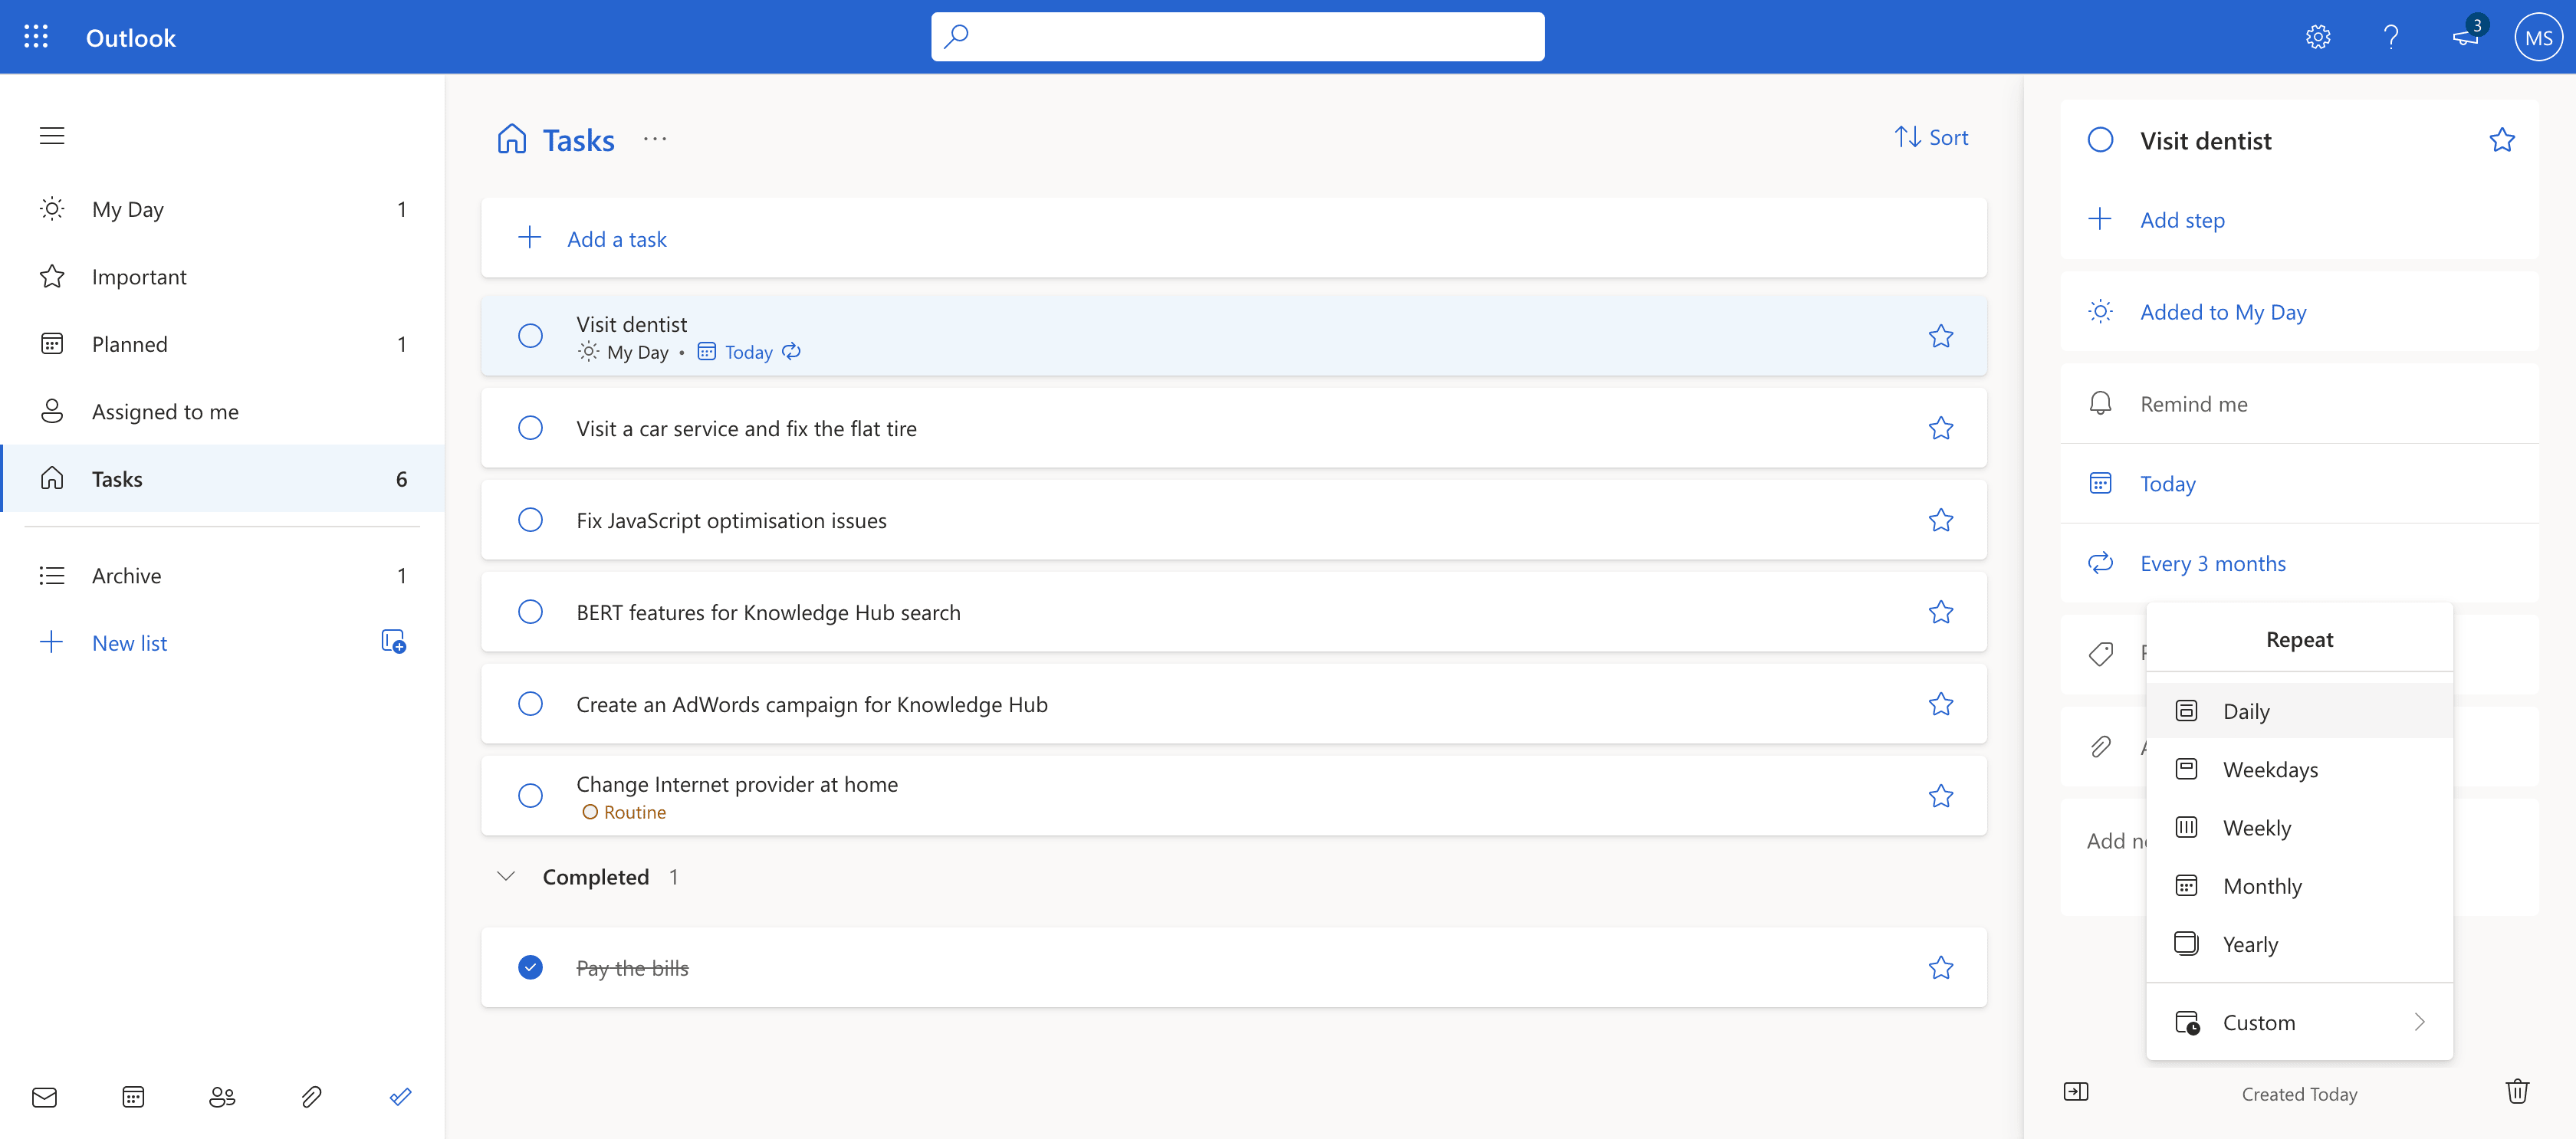2576x1139 pixels.
Task: Click the Add a task button
Action: pyautogui.click(x=617, y=238)
